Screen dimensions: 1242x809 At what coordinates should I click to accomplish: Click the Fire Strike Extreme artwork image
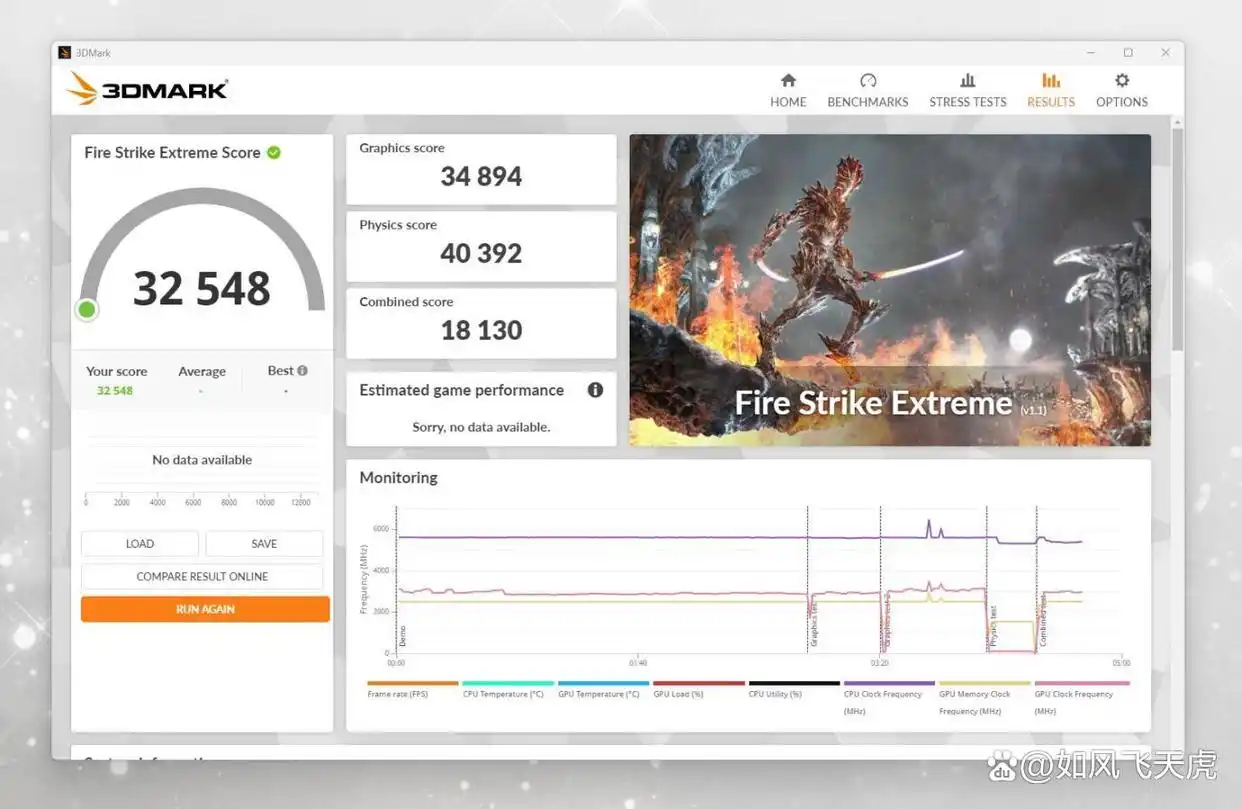(x=889, y=290)
